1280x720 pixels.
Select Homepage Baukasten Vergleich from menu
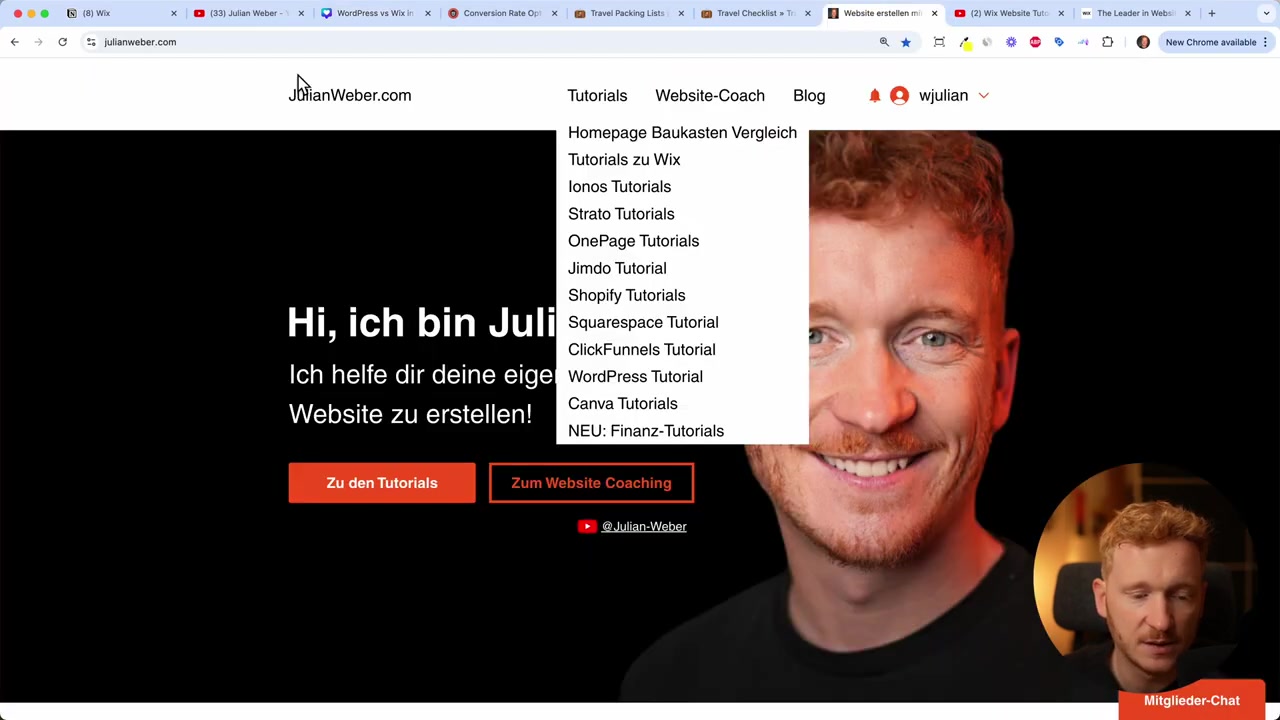[x=682, y=132]
